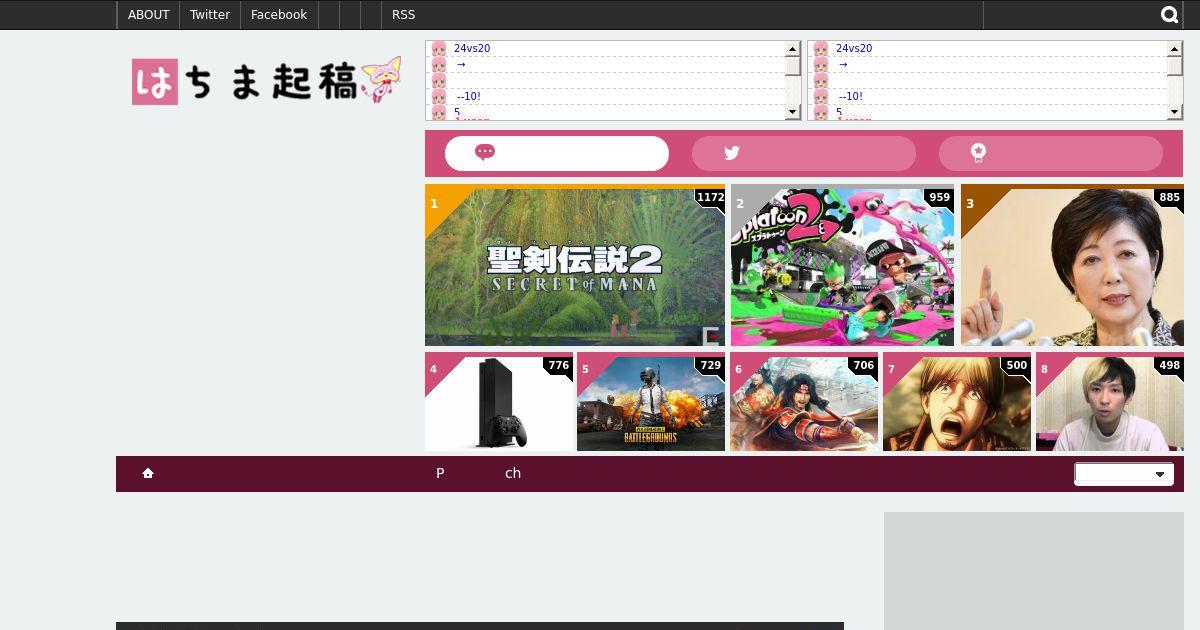Open the Facebook link in top bar

[x=279, y=15]
